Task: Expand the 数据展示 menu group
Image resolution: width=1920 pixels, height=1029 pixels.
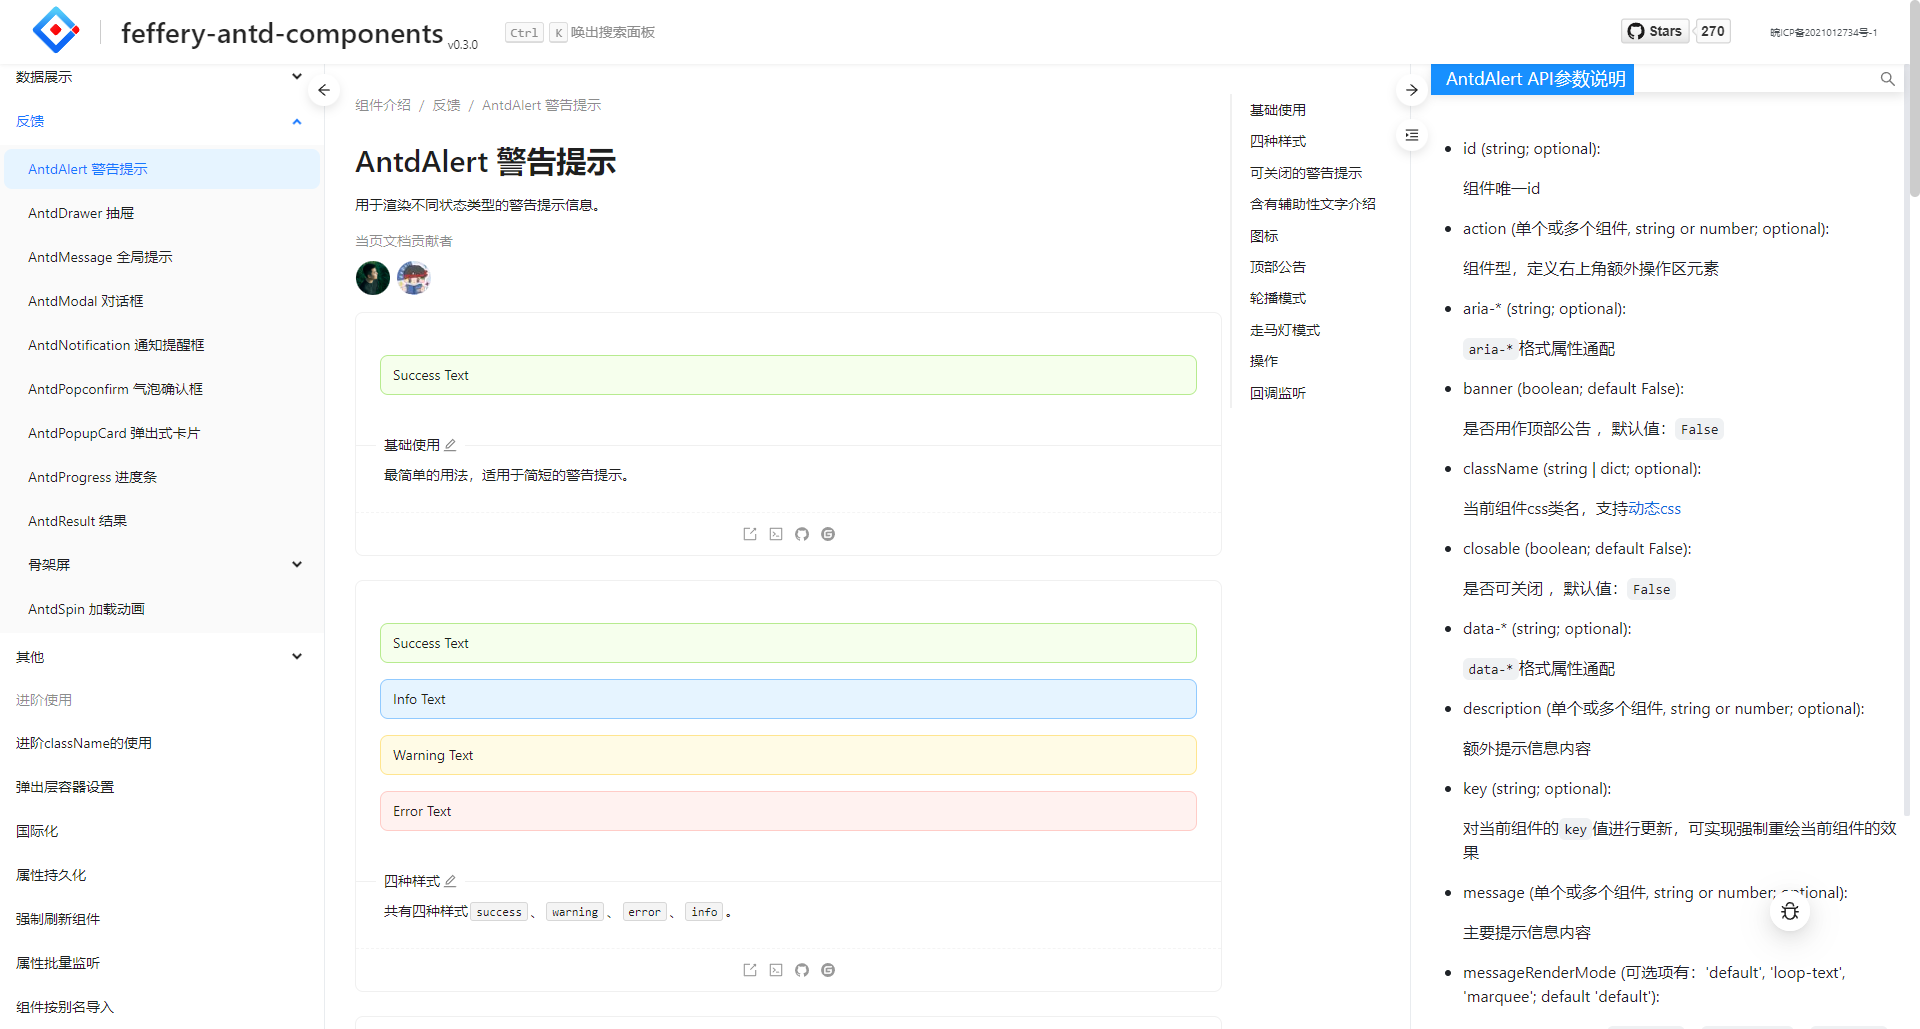Action: pos(160,77)
